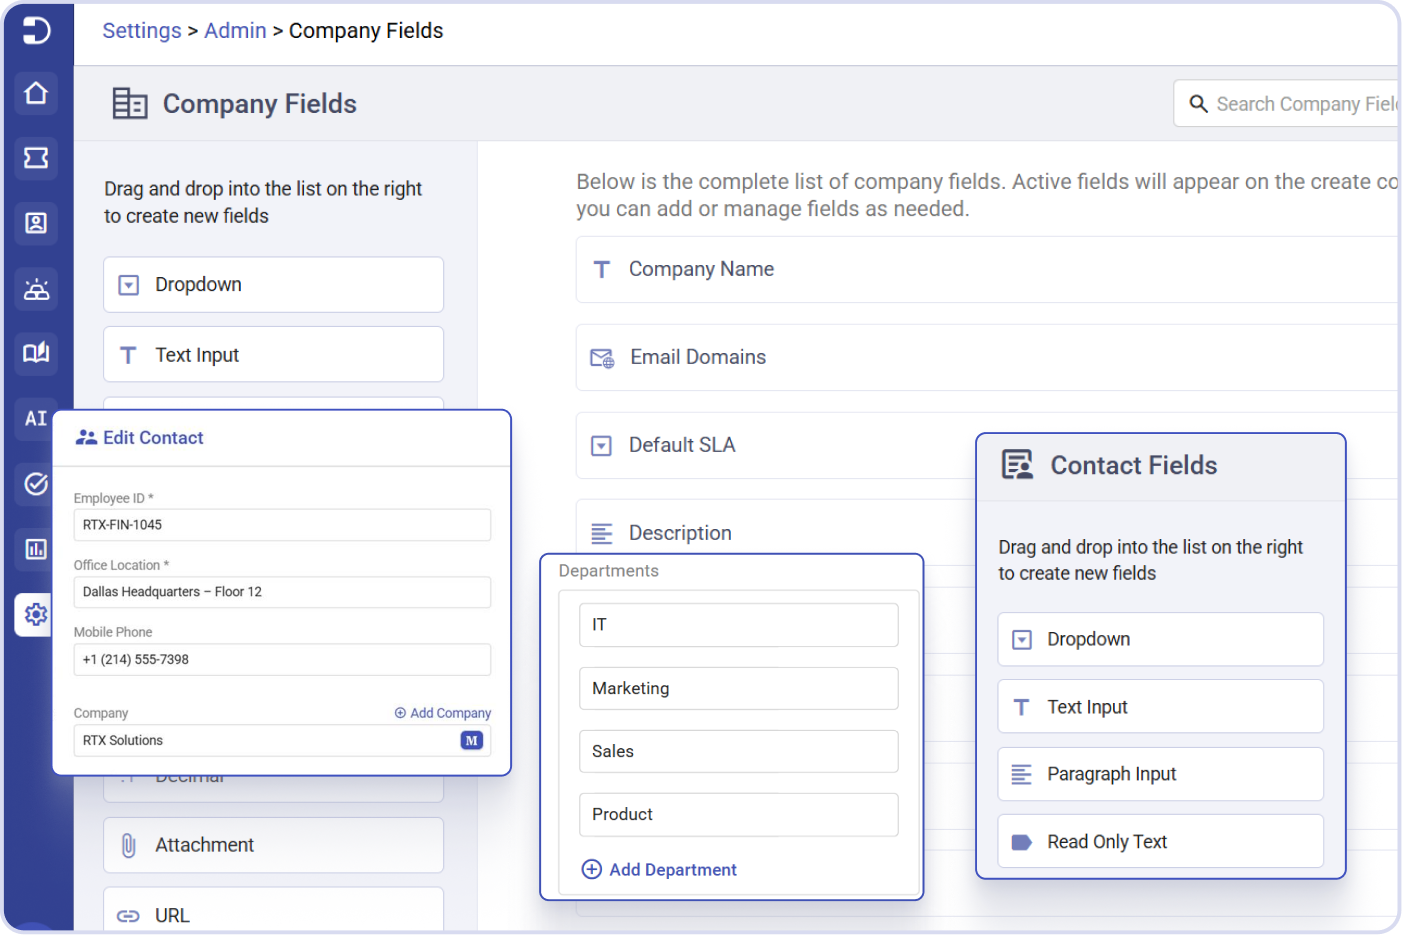Select Dropdown in Contact Fields panel
The height and width of the screenshot is (935, 1402).
(x=1161, y=640)
